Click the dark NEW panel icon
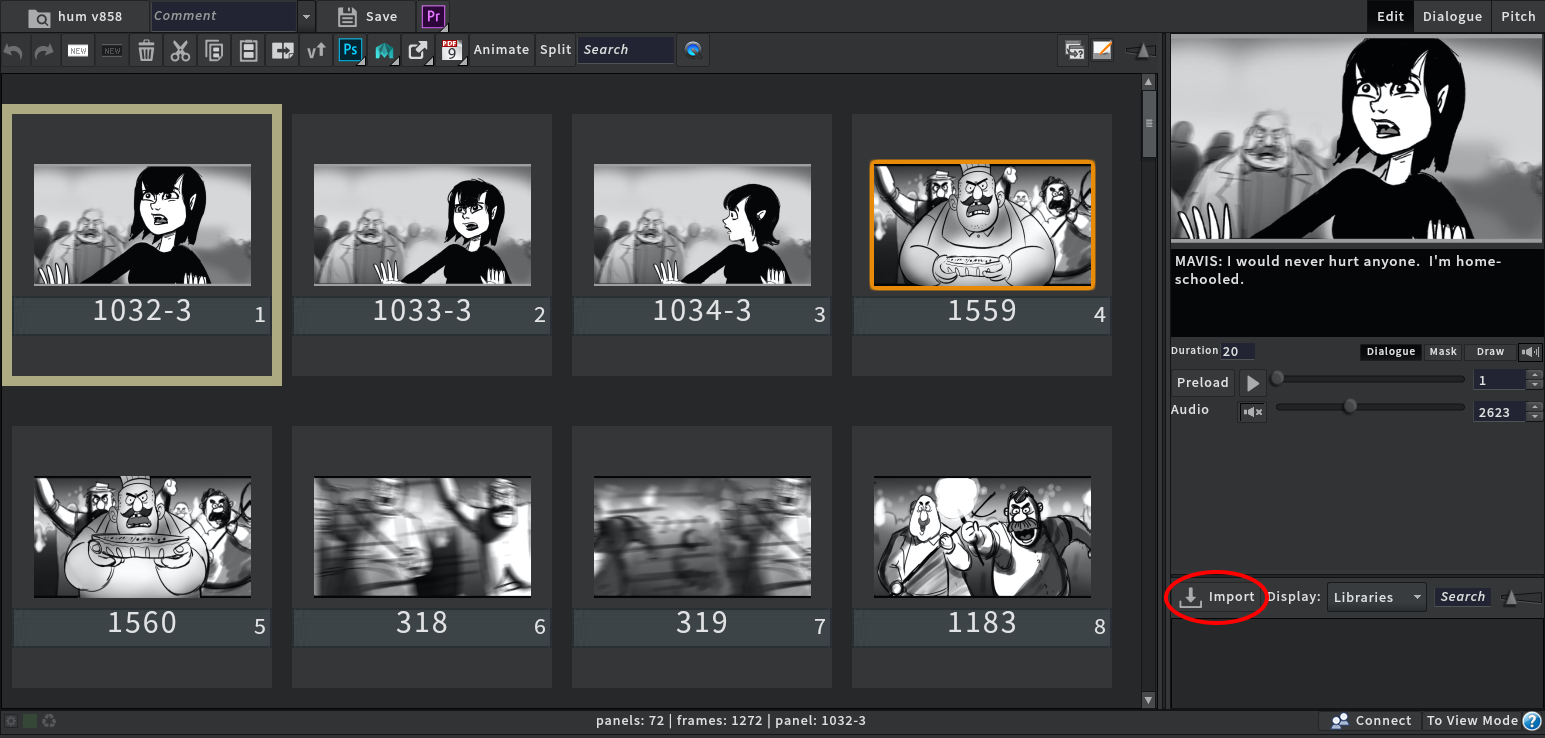This screenshot has width=1545, height=738. [112, 50]
